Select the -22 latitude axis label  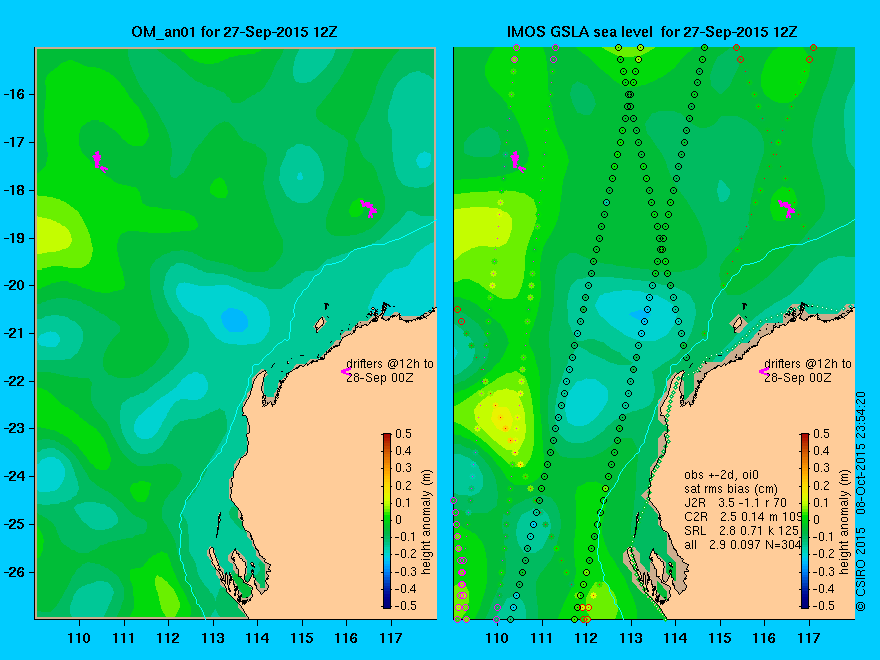click(x=16, y=381)
